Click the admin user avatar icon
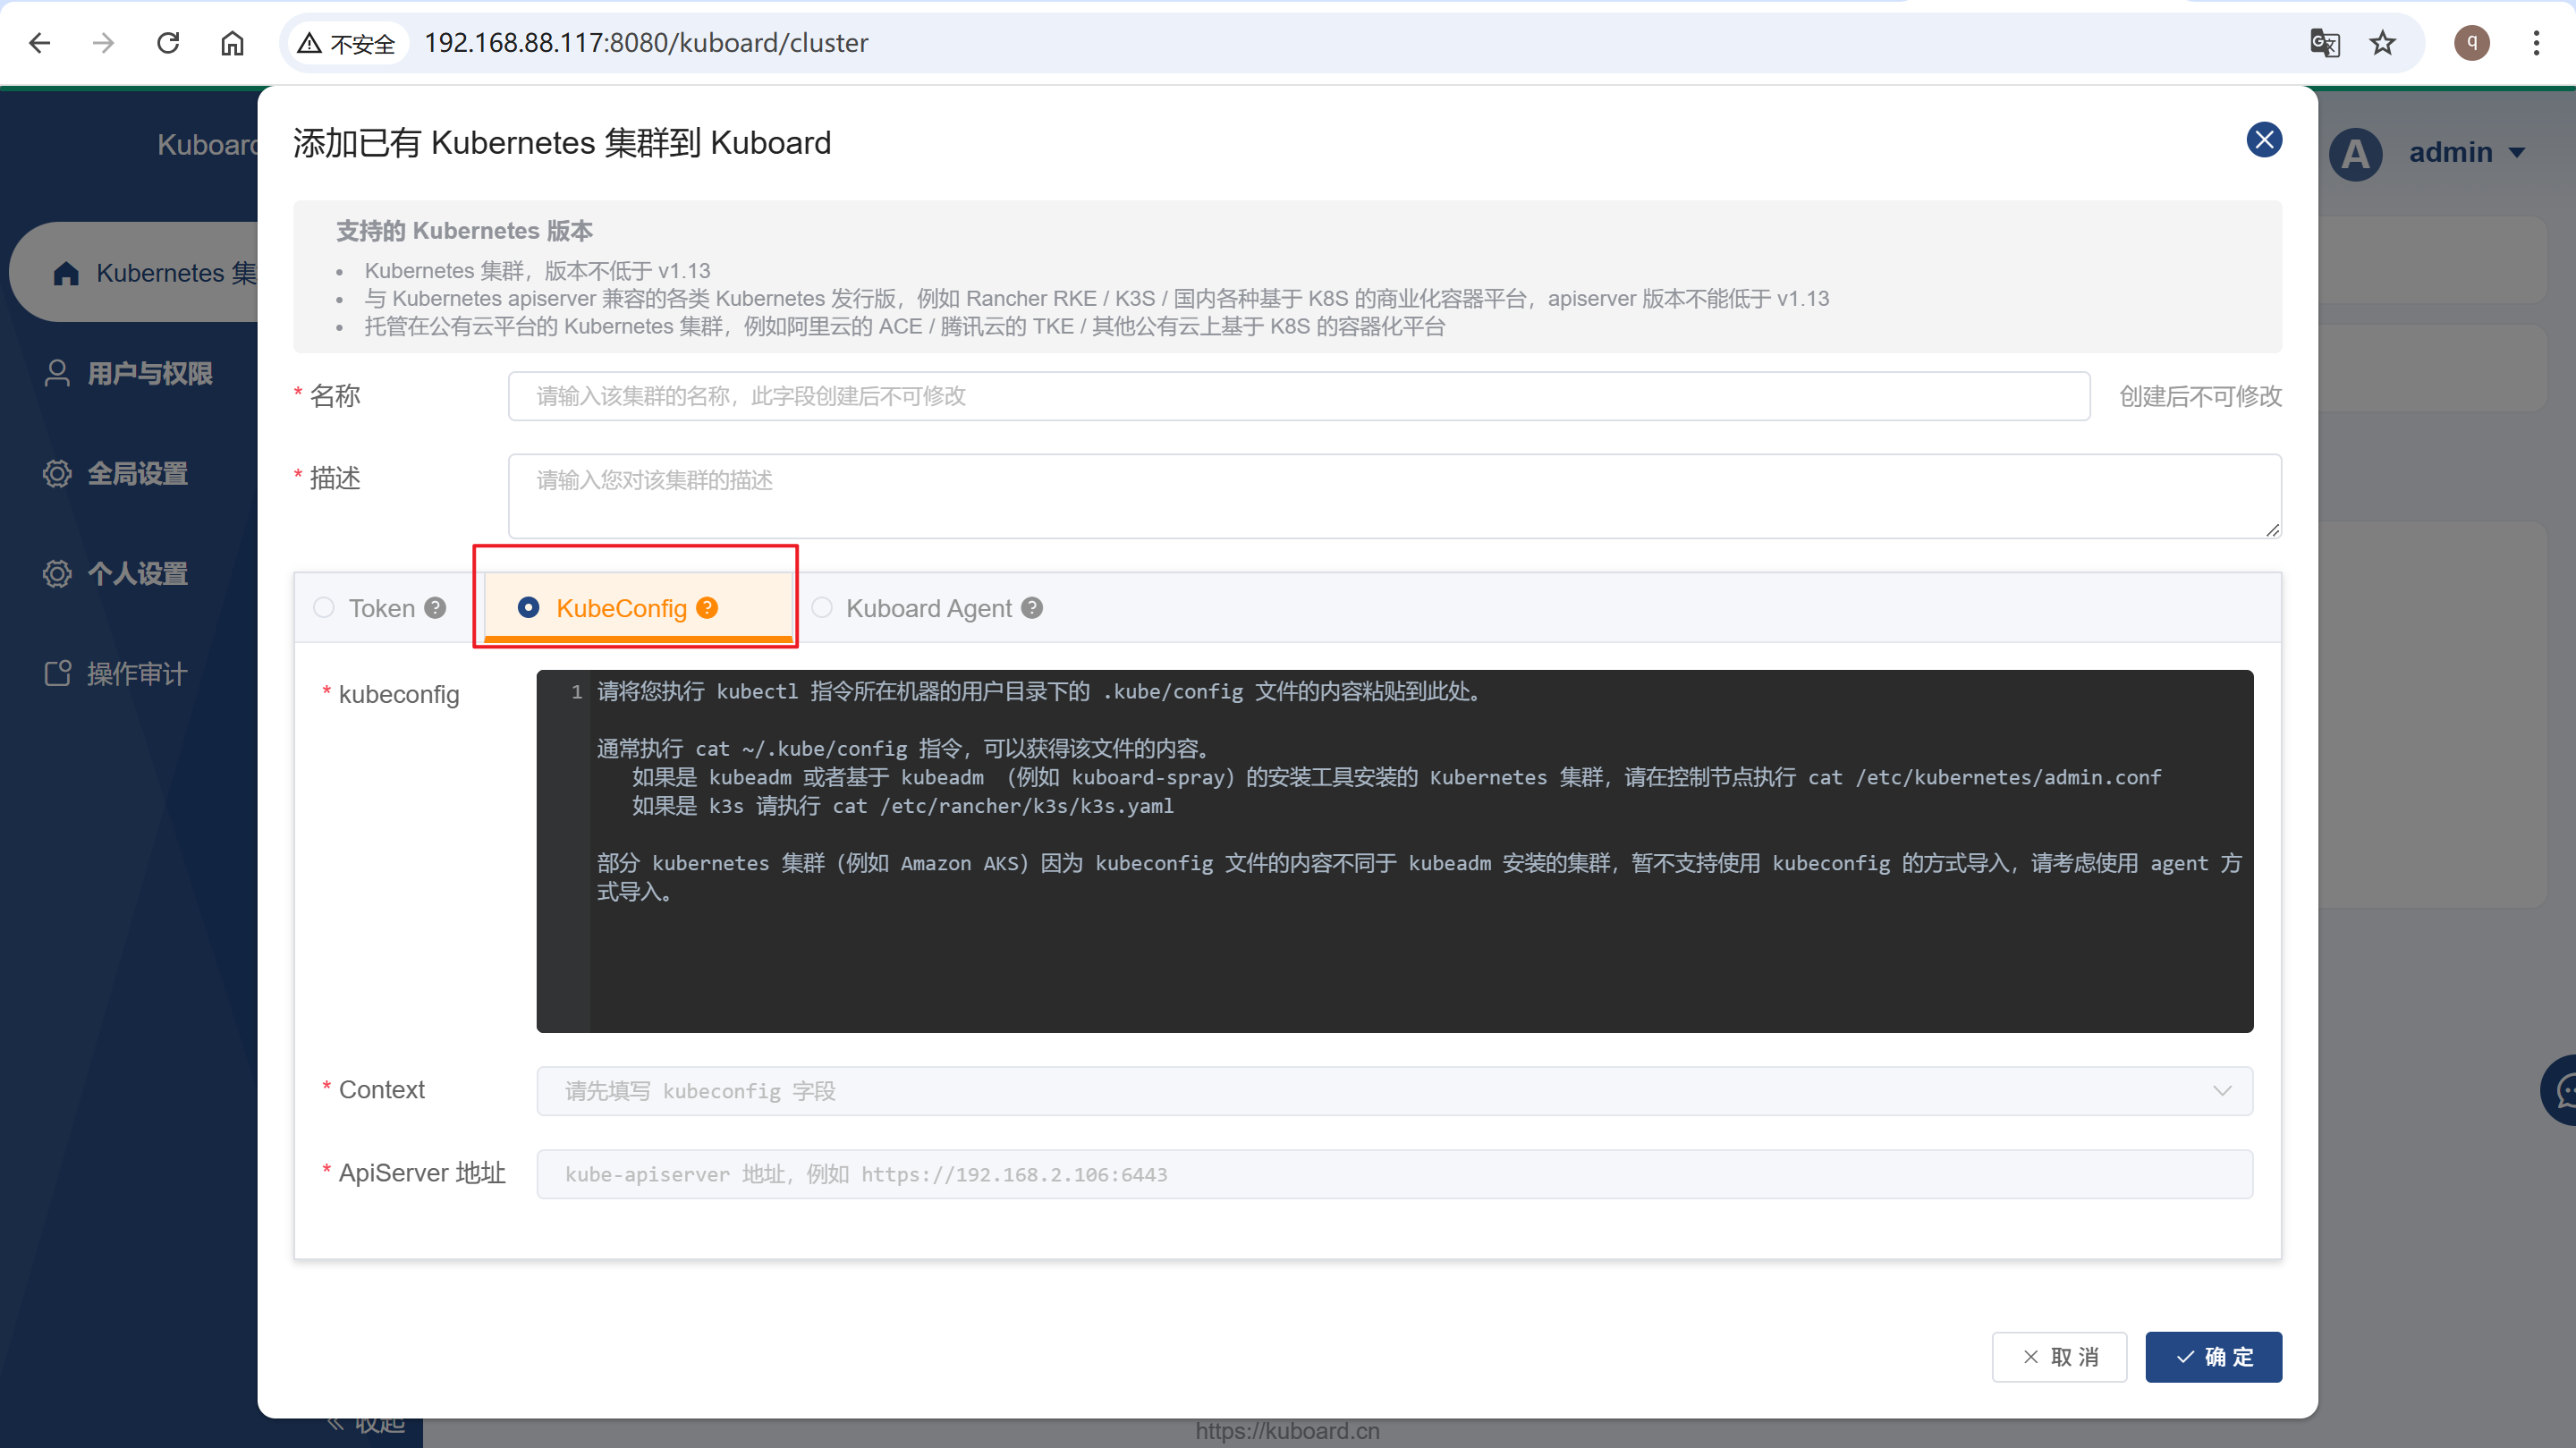2576x1448 pixels. [x=2355, y=153]
